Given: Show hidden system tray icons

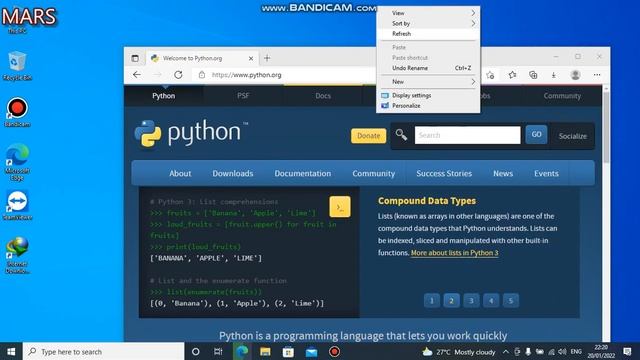Looking at the screenshot, I should 506,351.
